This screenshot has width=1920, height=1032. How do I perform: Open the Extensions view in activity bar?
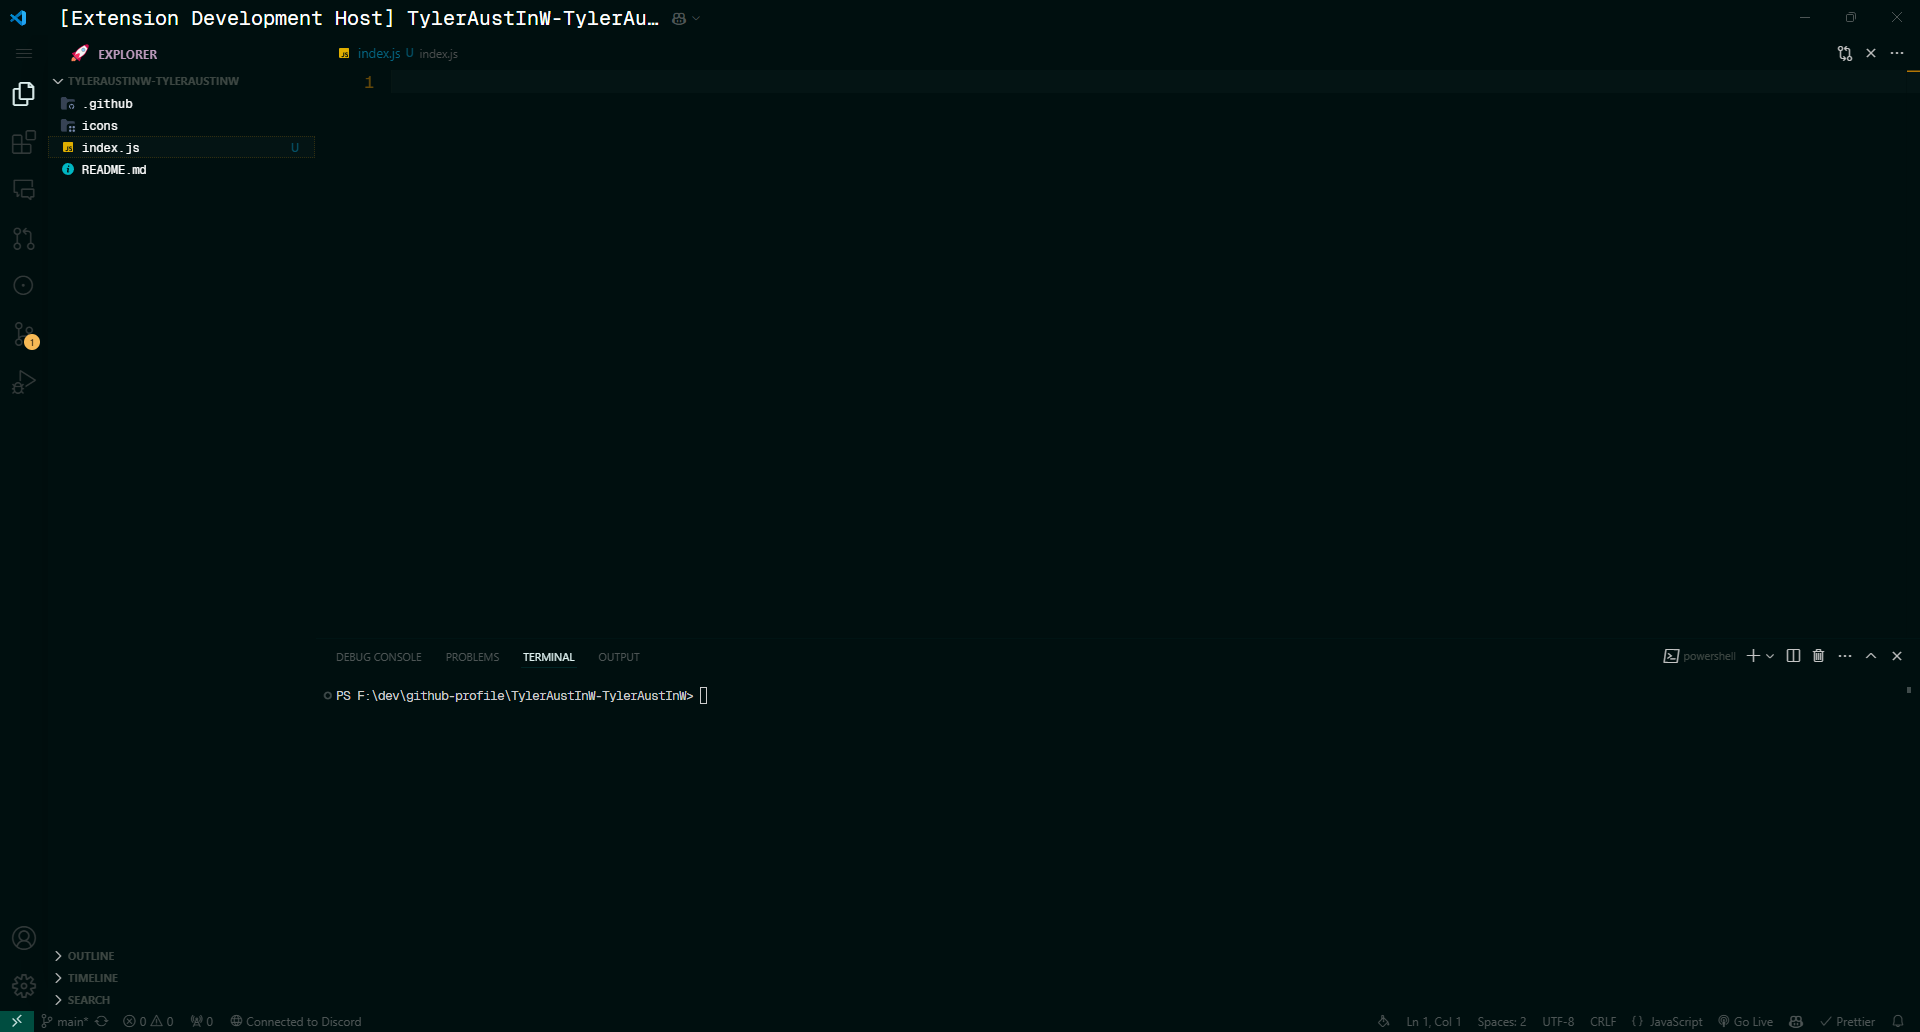pos(24,142)
